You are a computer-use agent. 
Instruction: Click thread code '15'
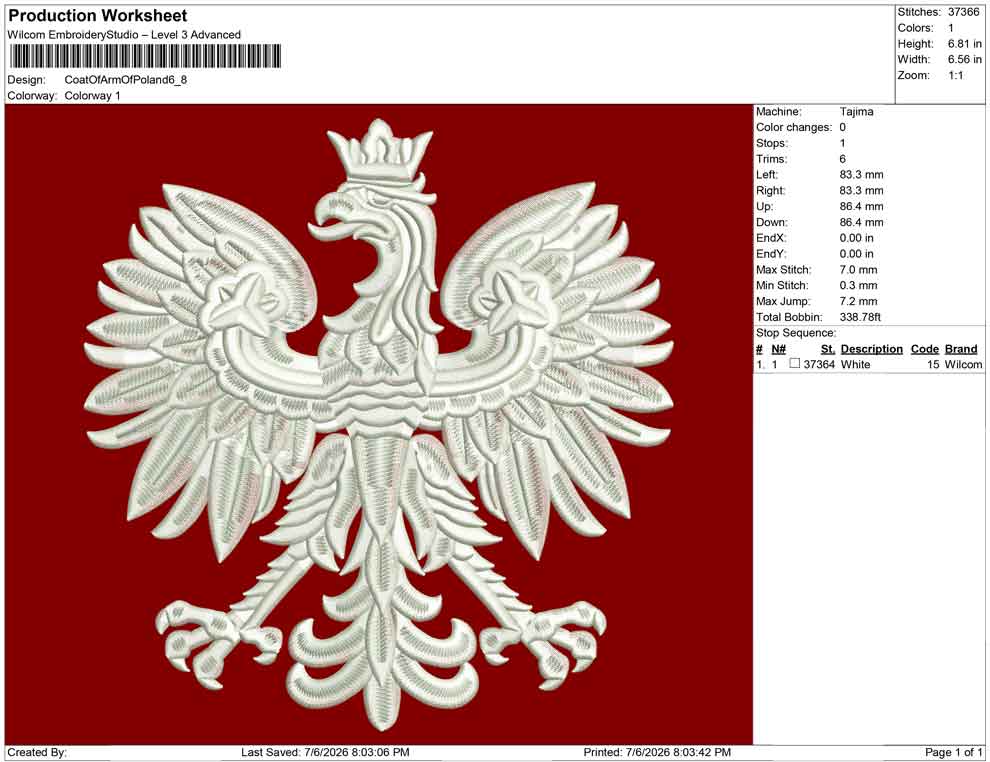tap(933, 364)
